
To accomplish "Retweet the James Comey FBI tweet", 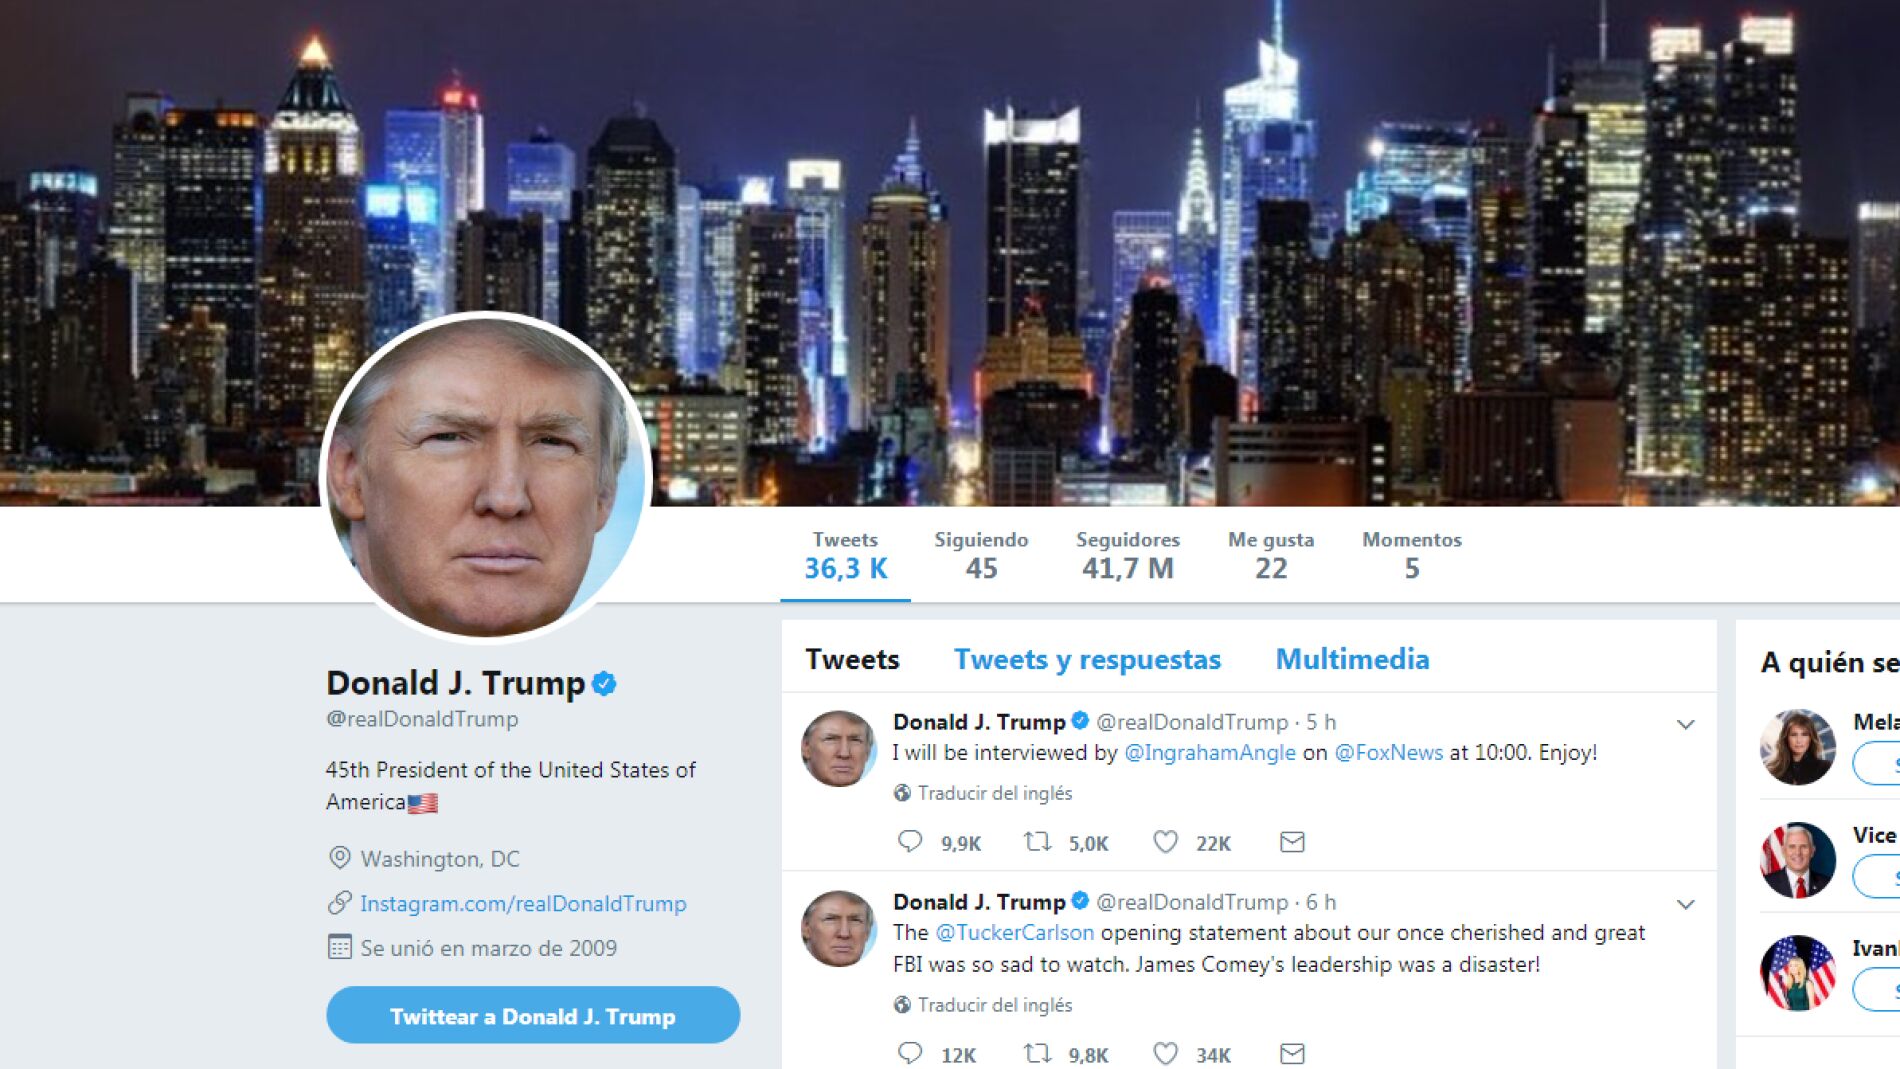I will point(1038,1053).
